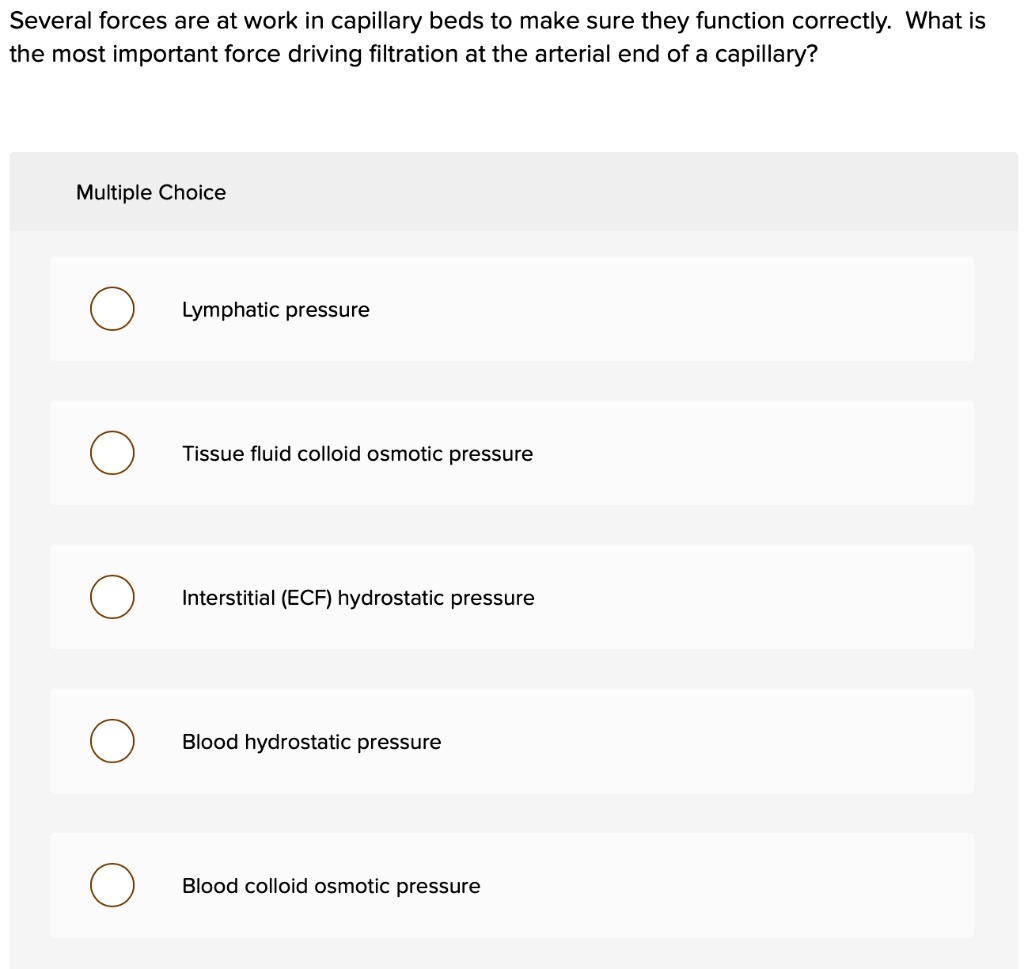
Task: Click the "Lymphatic pressure" answer text
Action: [275, 310]
